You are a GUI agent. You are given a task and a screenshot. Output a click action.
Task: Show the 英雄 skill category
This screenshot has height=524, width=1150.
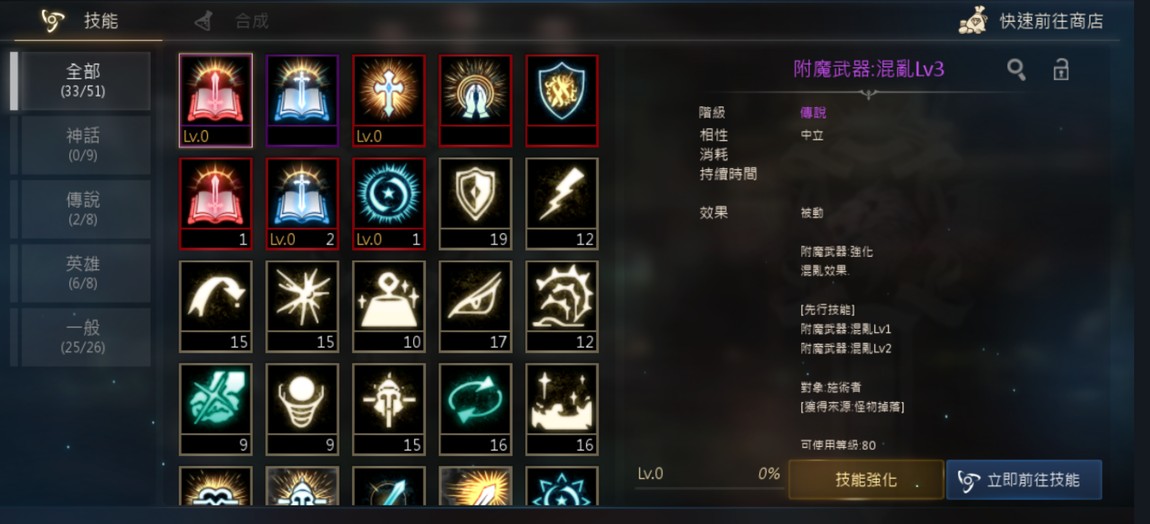click(x=84, y=273)
